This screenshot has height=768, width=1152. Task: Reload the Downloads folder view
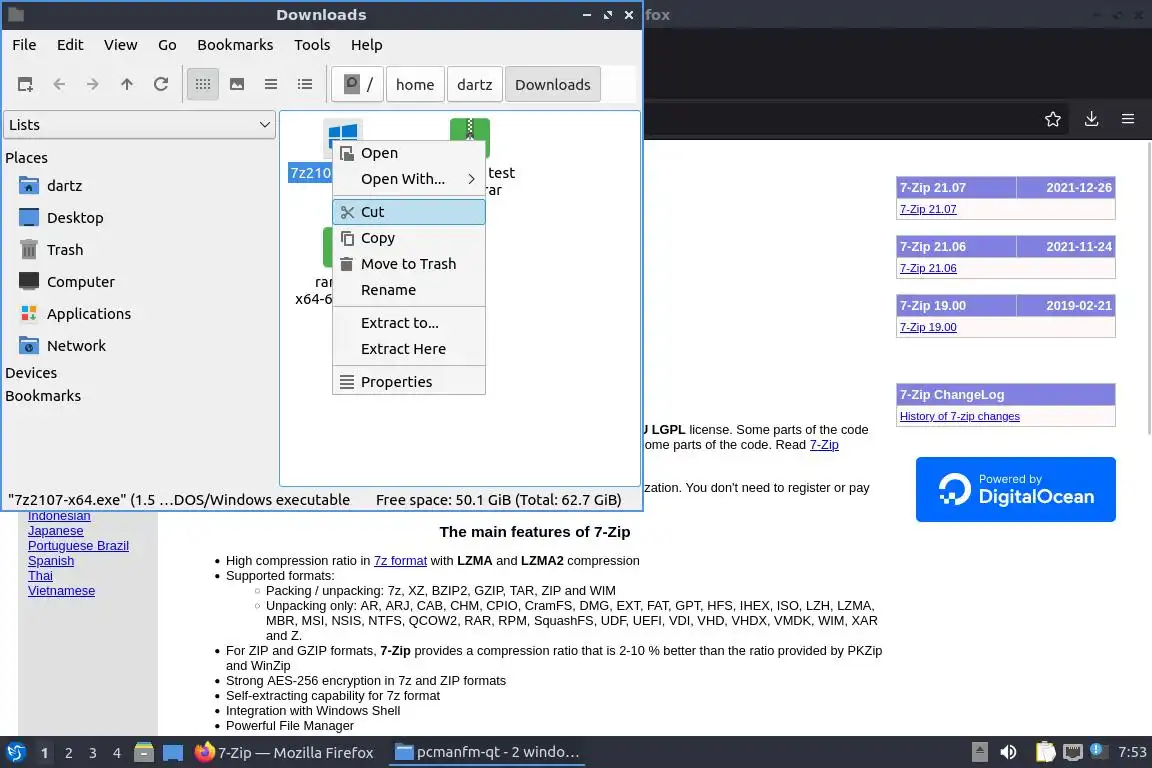tap(161, 85)
